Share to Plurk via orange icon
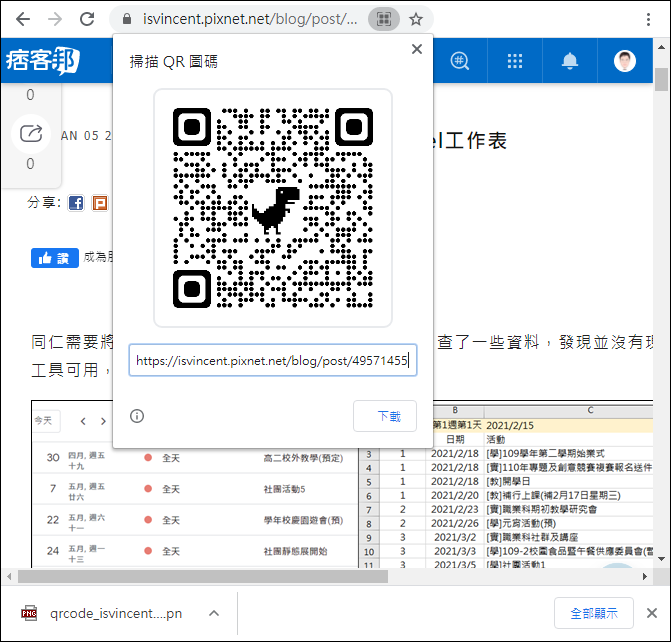Screen dimensions: 671x642 (100, 203)
